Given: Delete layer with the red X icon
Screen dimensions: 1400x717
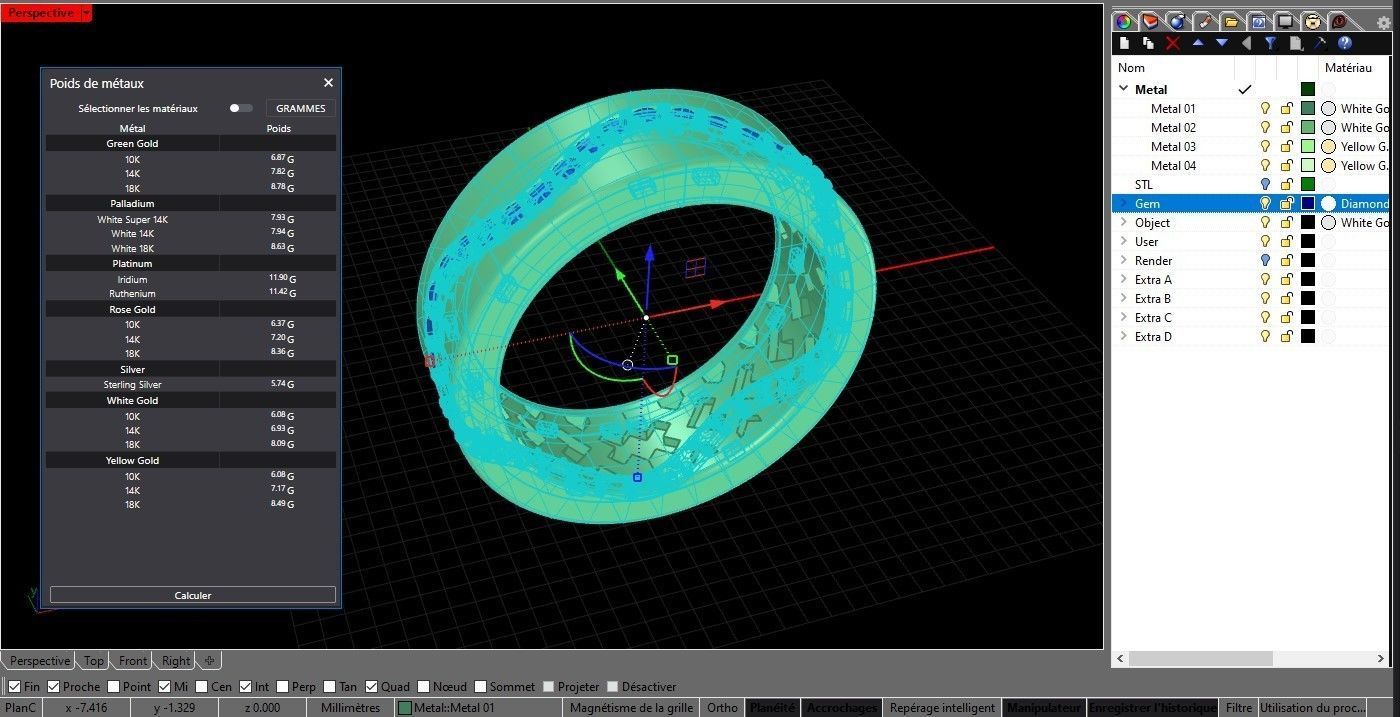Looking at the screenshot, I should (1173, 43).
